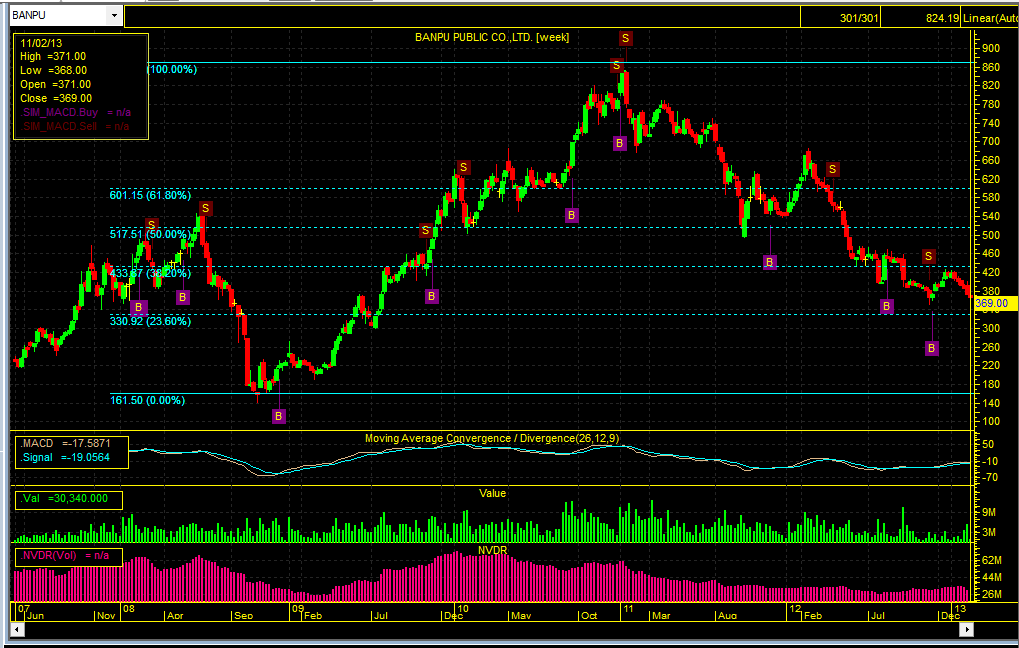Select the 330.92 (23.60%) Fibonacci label
1019x648 pixels.
[150, 321]
